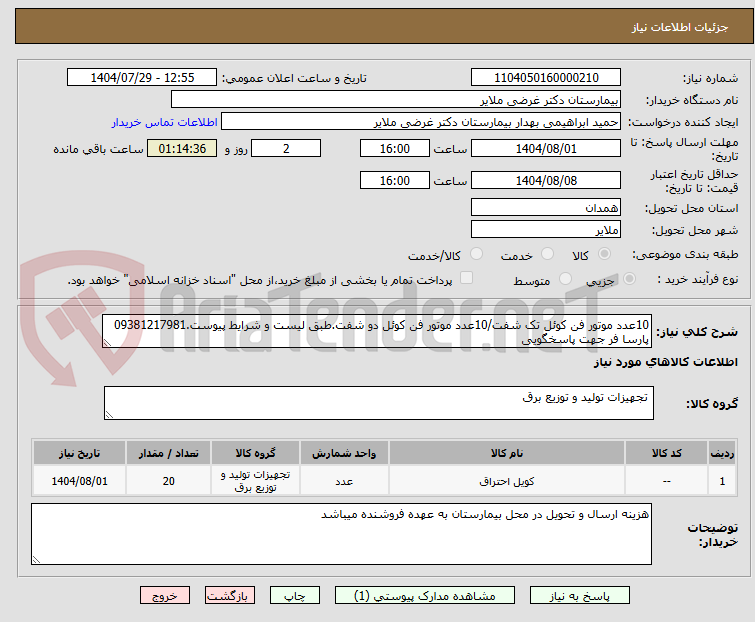The image size is (755, 622).
Task: Click requester field حمید ابراهیمی بهدار
Action: click(x=421, y=122)
